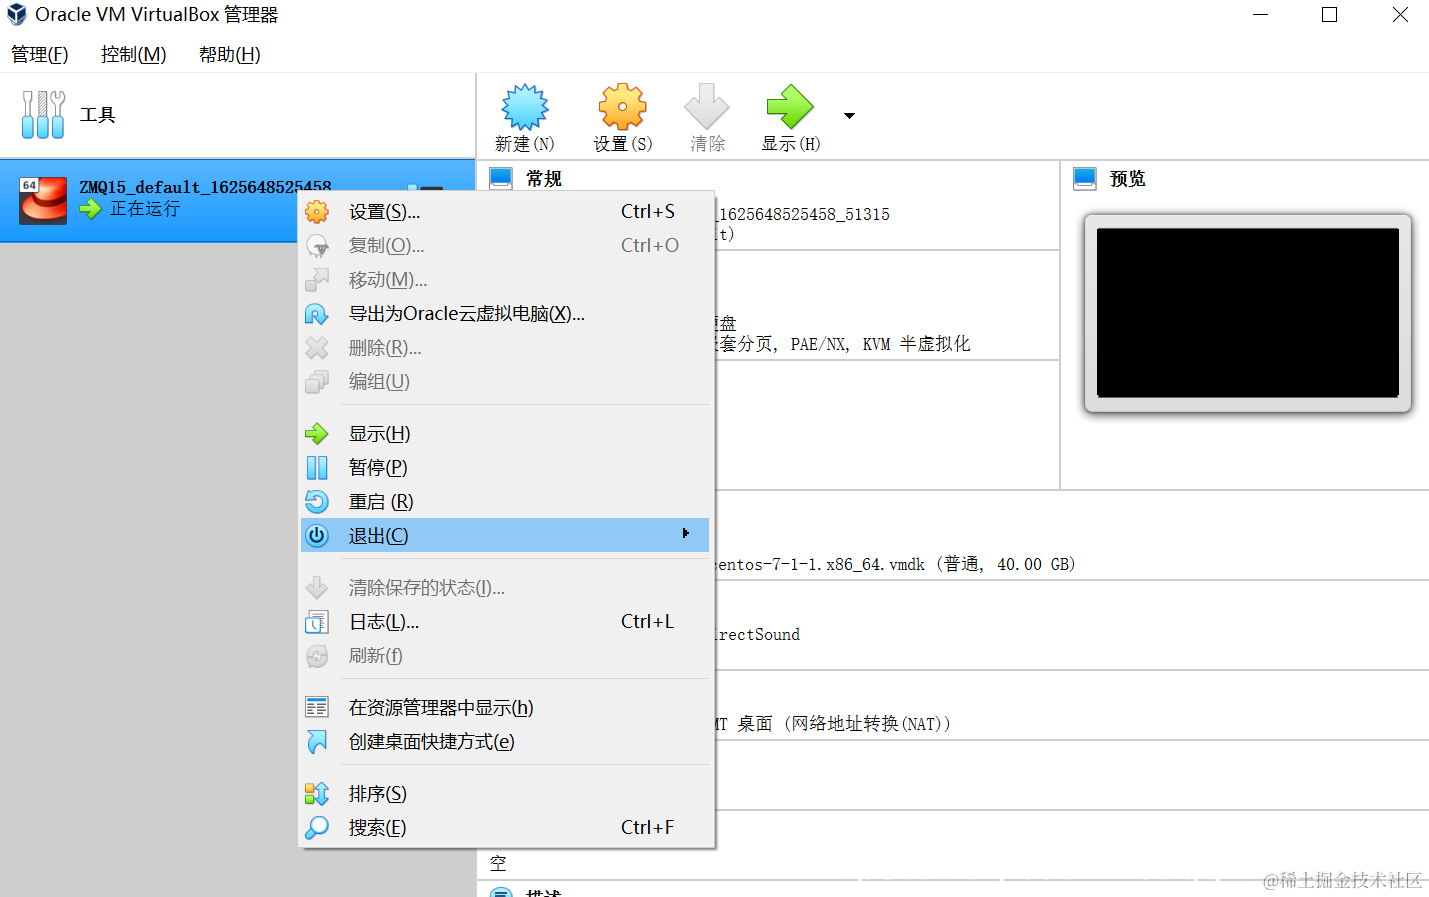Expand the 退出(C) submenu arrow
The image size is (1429, 897).
coord(686,534)
